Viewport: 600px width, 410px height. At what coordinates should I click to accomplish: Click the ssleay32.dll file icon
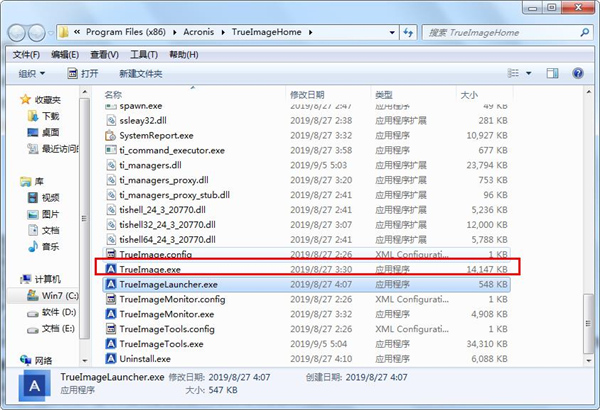pos(111,121)
